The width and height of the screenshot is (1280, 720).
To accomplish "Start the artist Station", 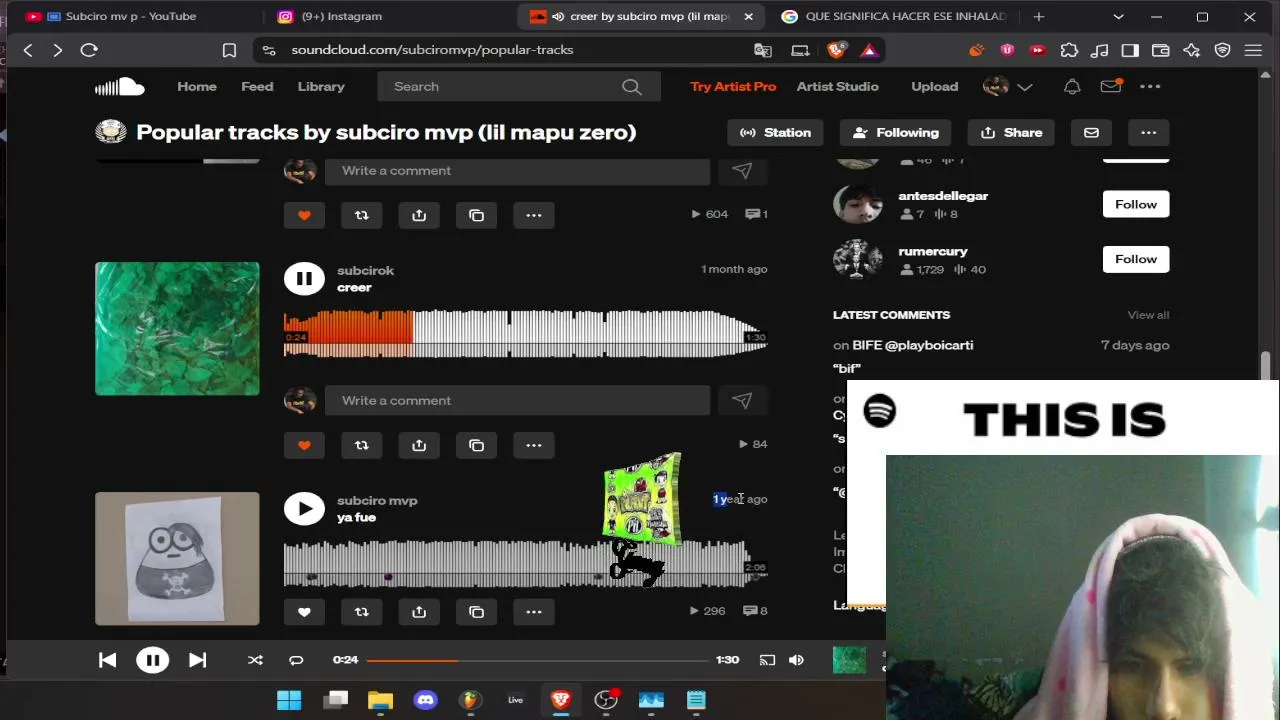I will pyautogui.click(x=775, y=132).
